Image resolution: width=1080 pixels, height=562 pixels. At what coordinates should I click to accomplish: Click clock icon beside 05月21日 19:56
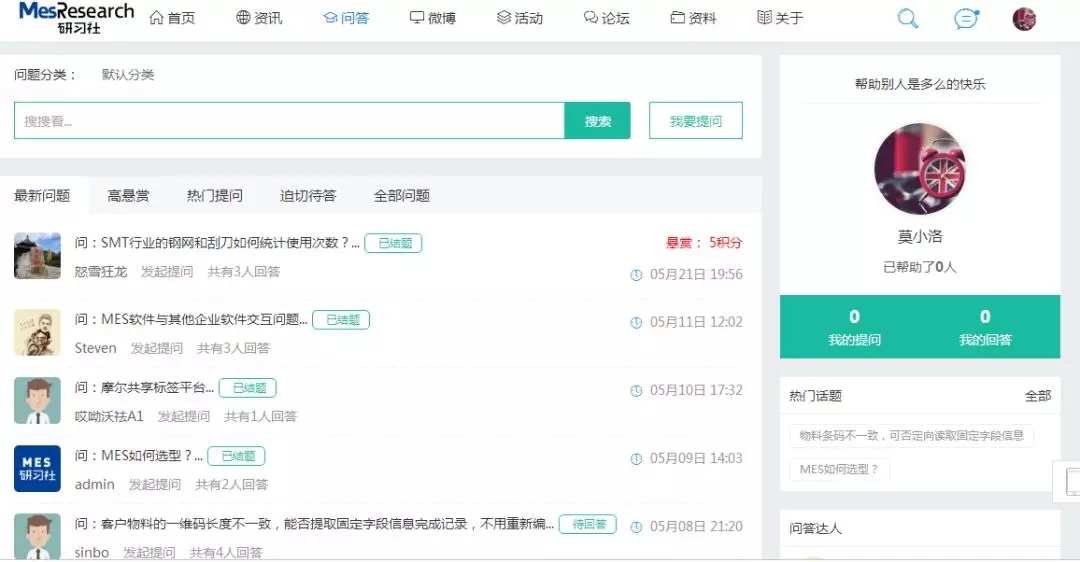click(636, 275)
